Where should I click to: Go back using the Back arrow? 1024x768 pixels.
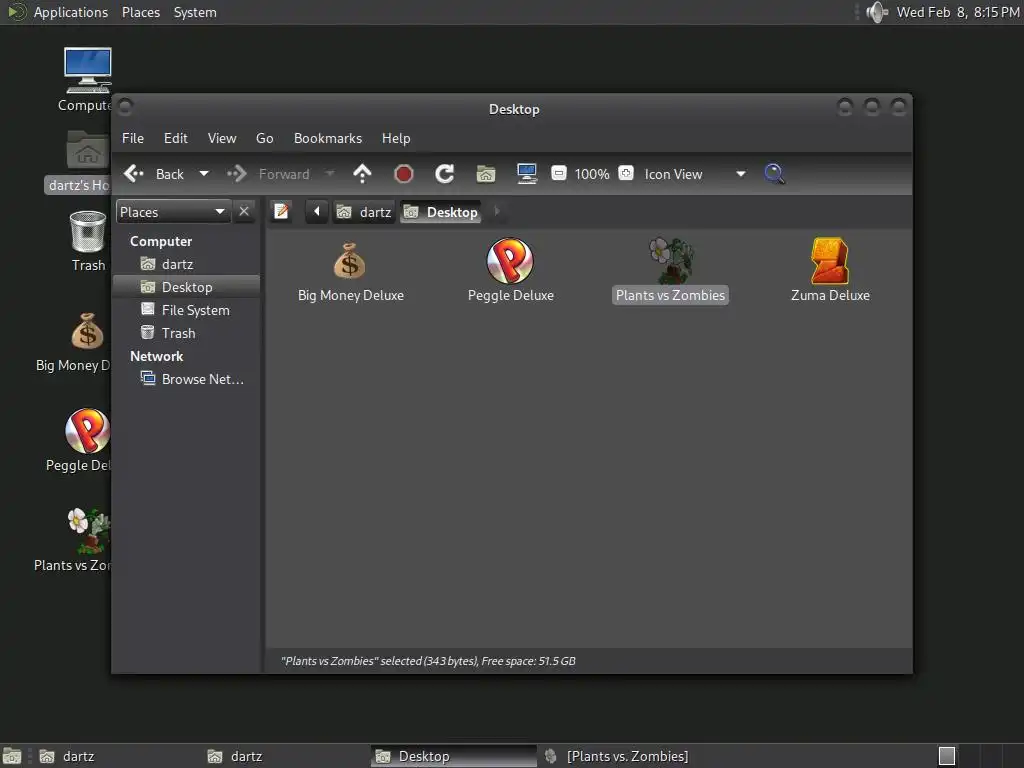[153, 174]
